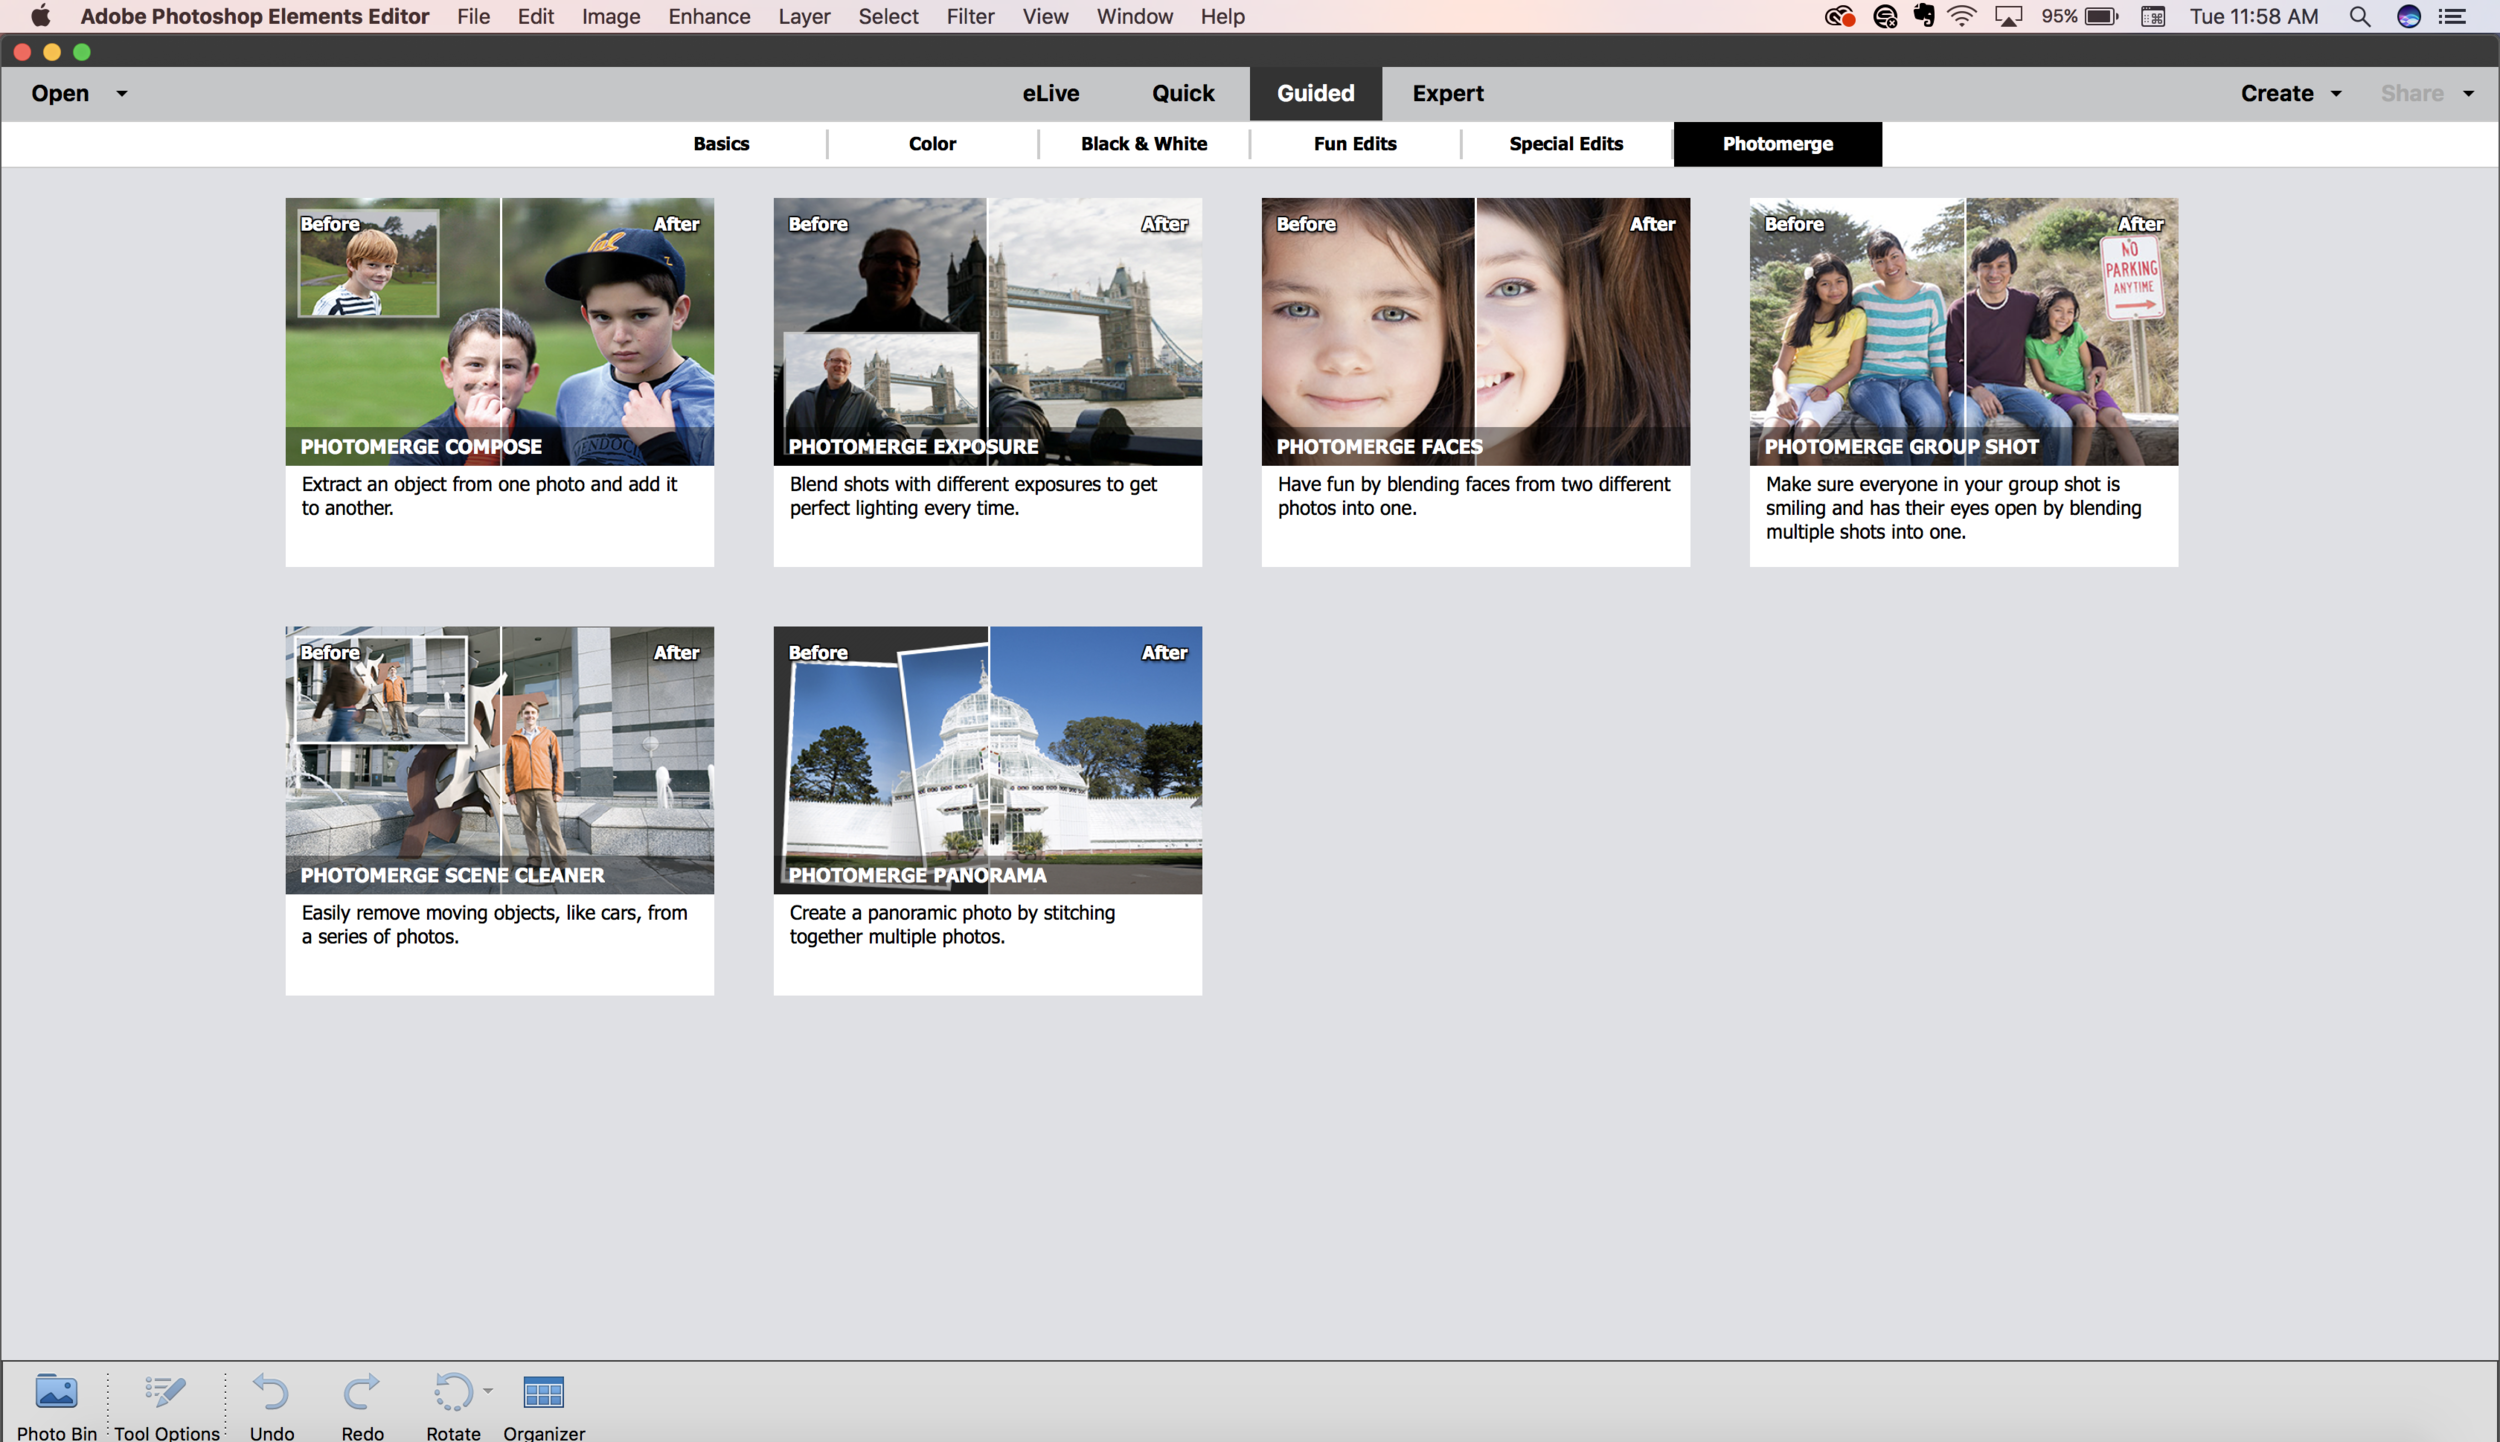
Task: Click the Evernote elephant menu bar icon
Action: [1923, 16]
